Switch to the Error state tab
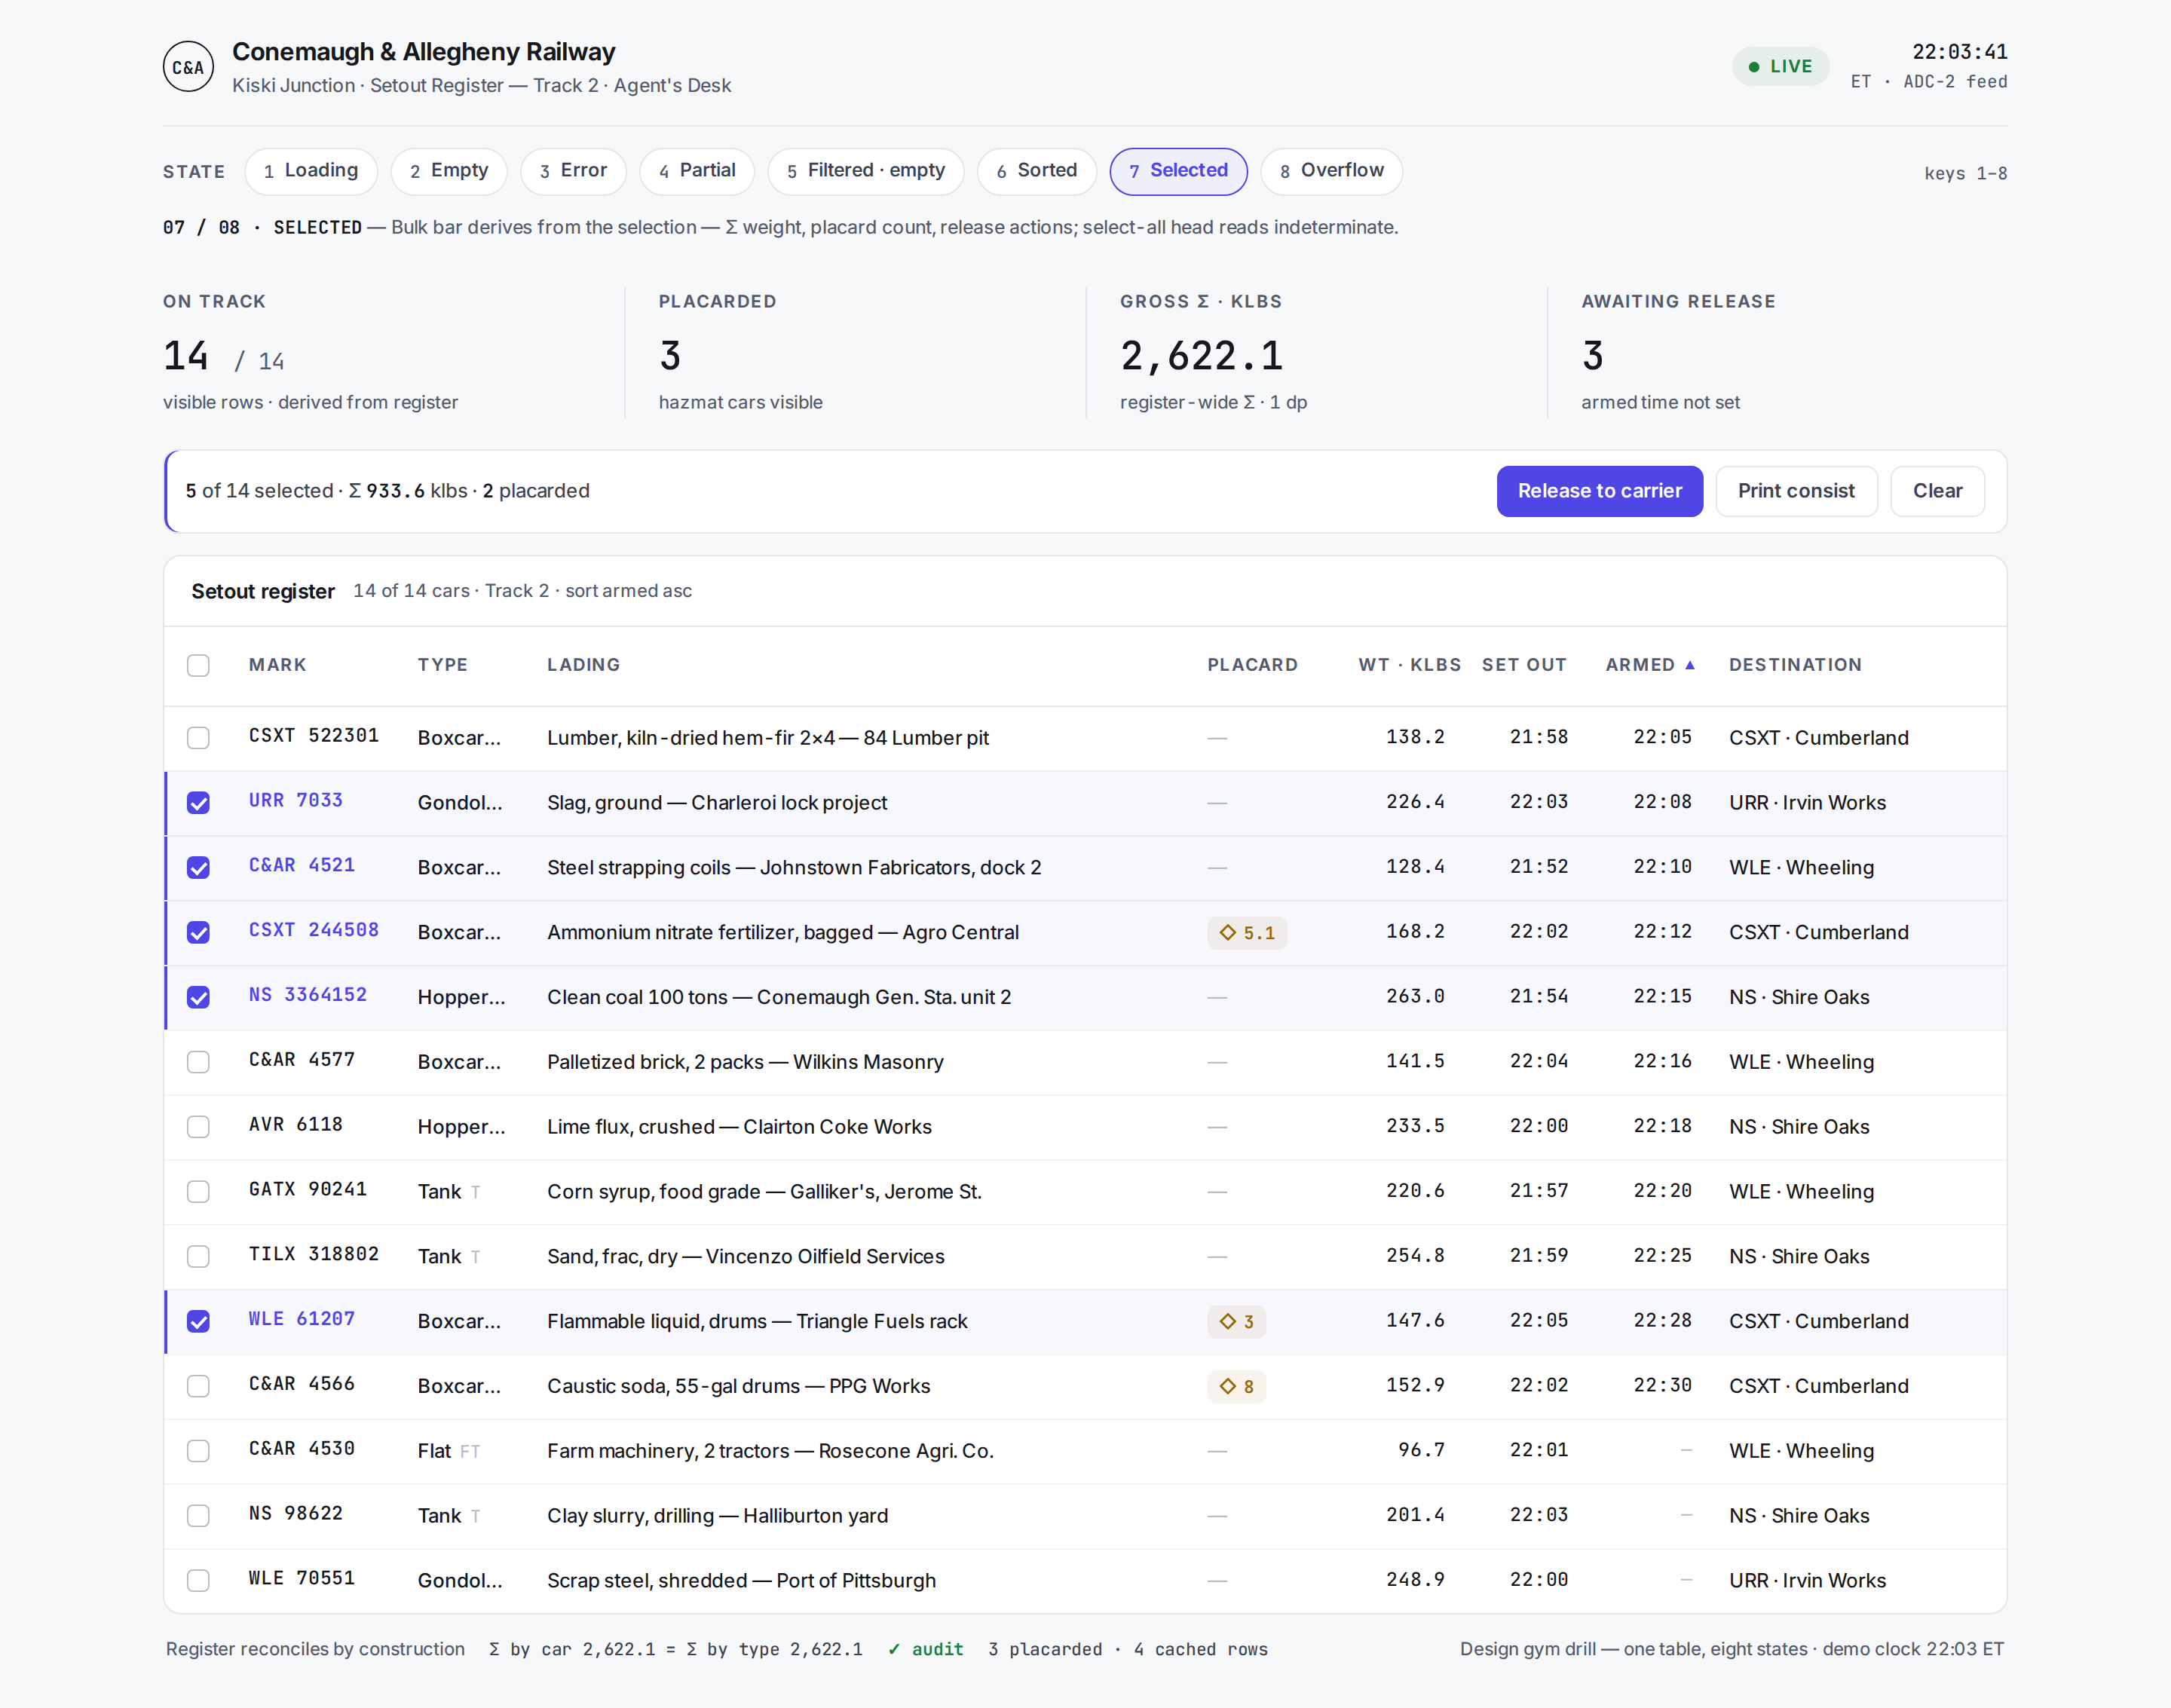The height and width of the screenshot is (1708, 2171). [x=573, y=171]
